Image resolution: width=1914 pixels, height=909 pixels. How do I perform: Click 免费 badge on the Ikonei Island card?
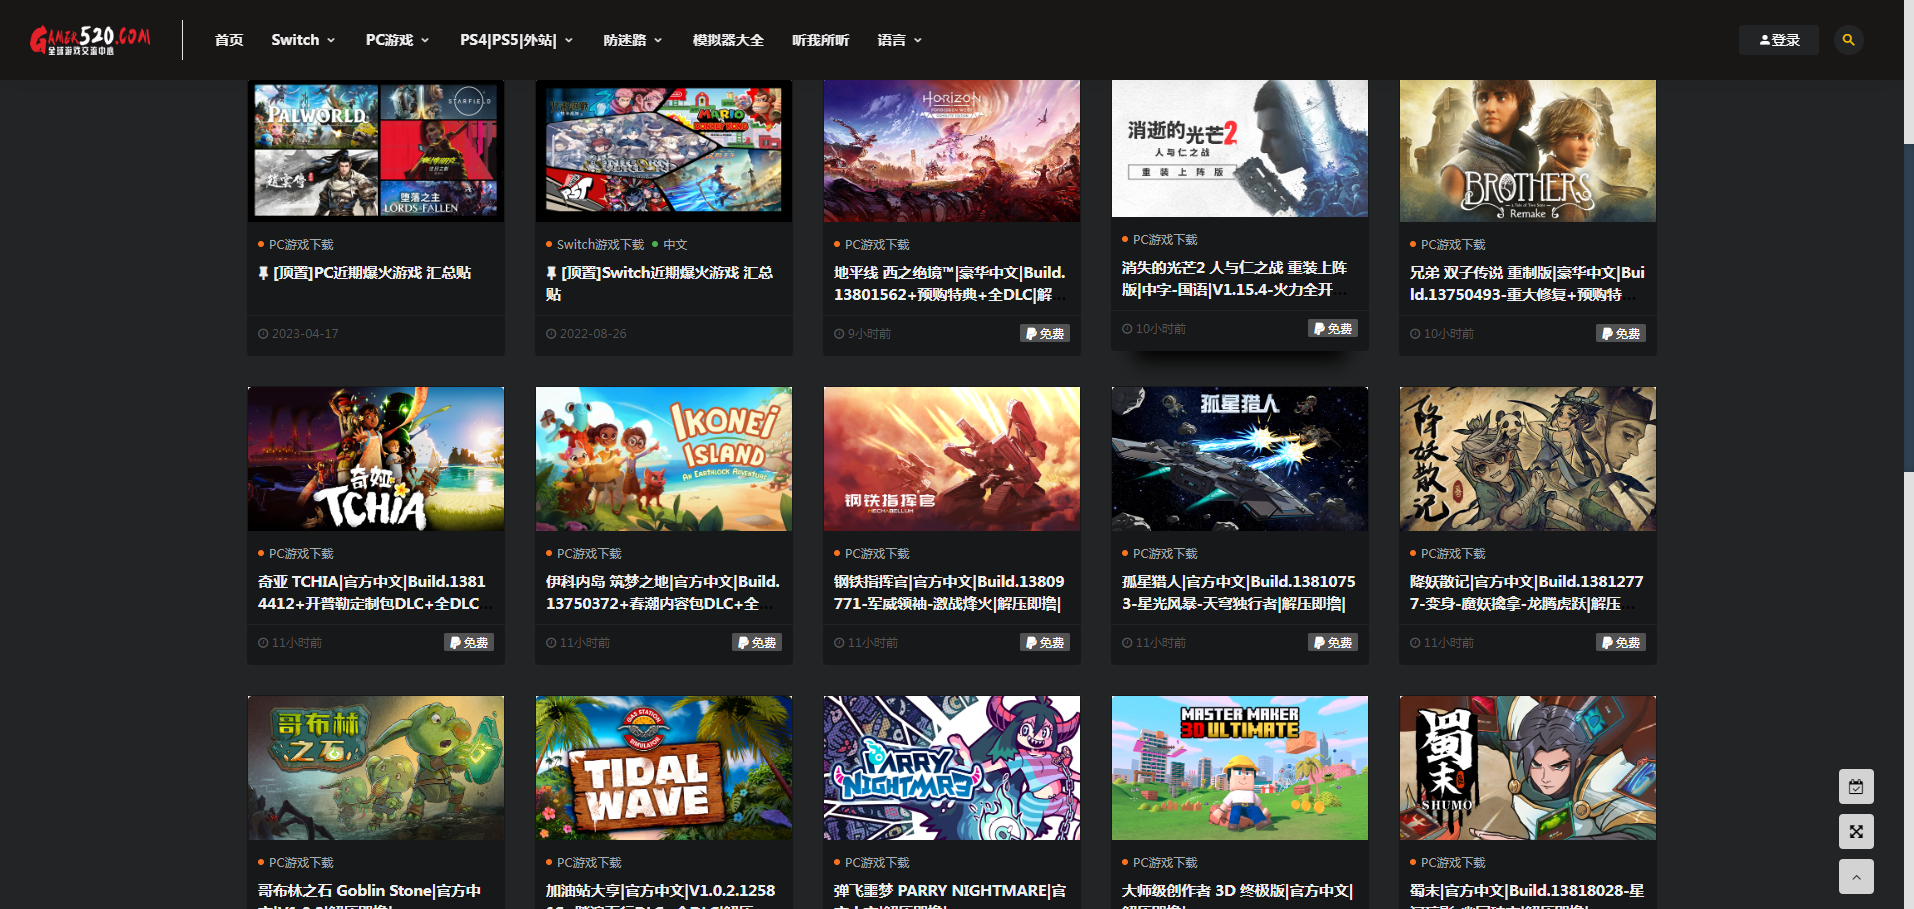(x=757, y=643)
